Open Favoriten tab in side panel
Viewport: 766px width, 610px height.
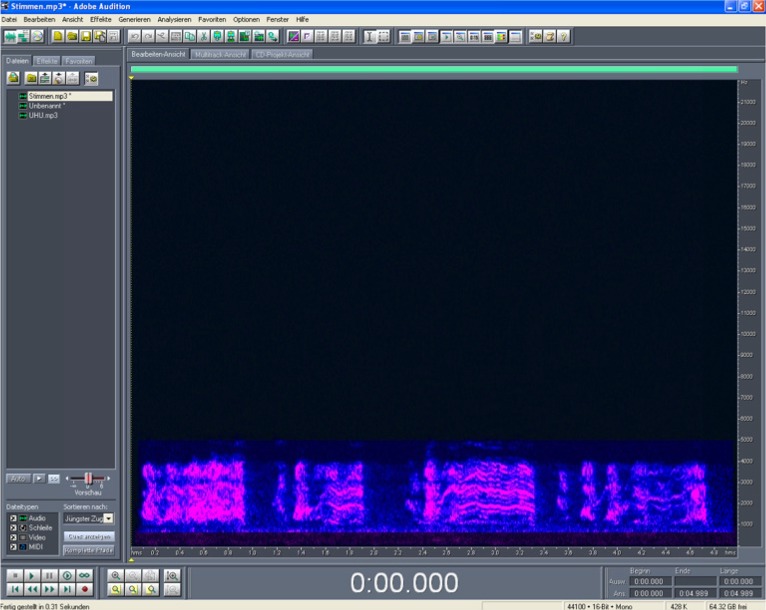78,61
